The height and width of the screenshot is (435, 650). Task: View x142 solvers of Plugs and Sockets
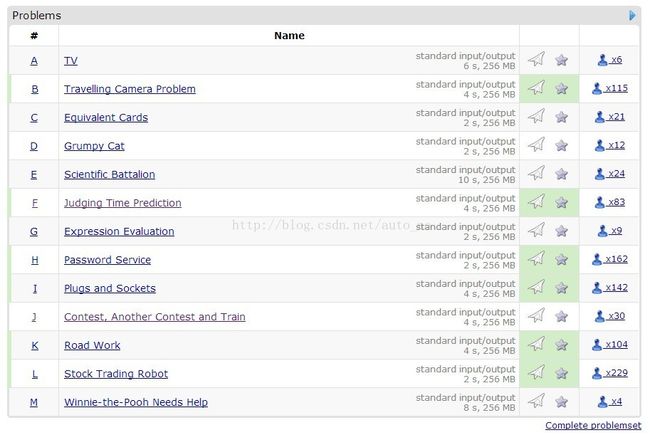[610, 288]
